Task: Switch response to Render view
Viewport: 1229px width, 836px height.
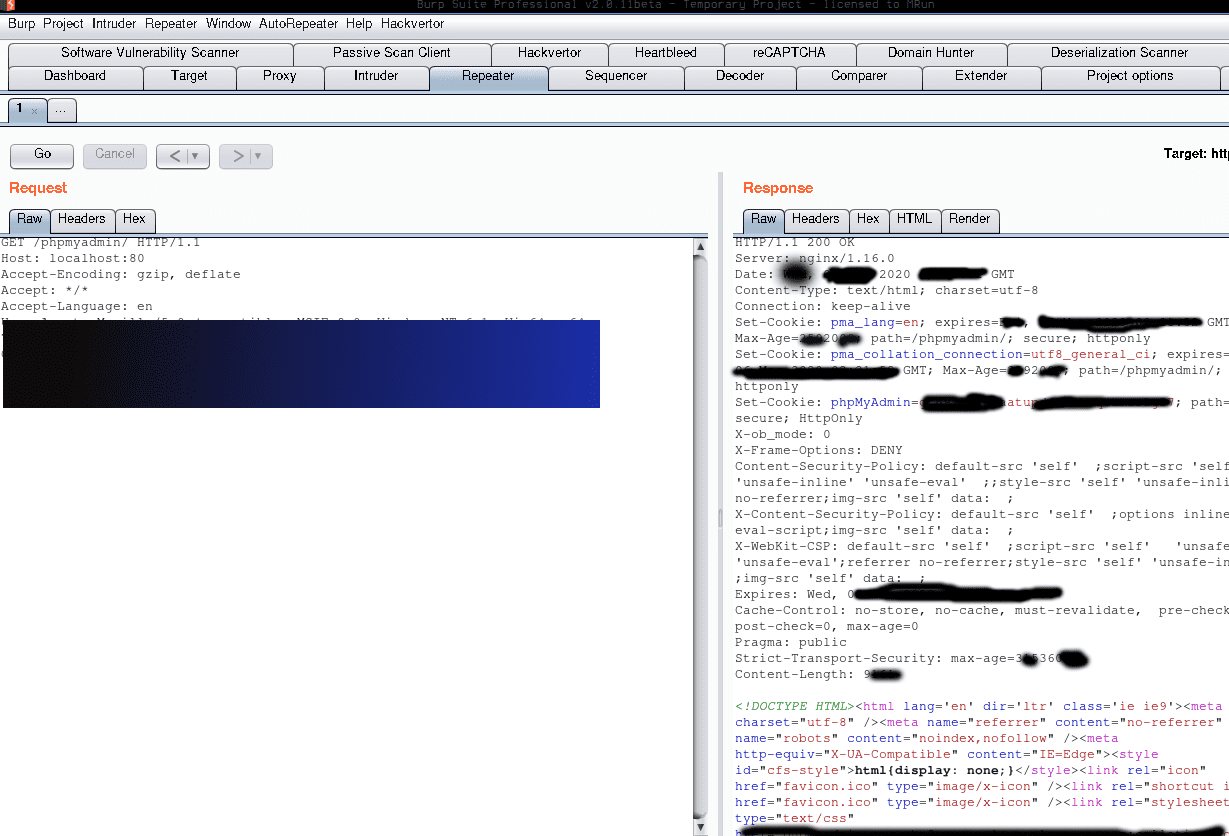Action: coord(969,219)
